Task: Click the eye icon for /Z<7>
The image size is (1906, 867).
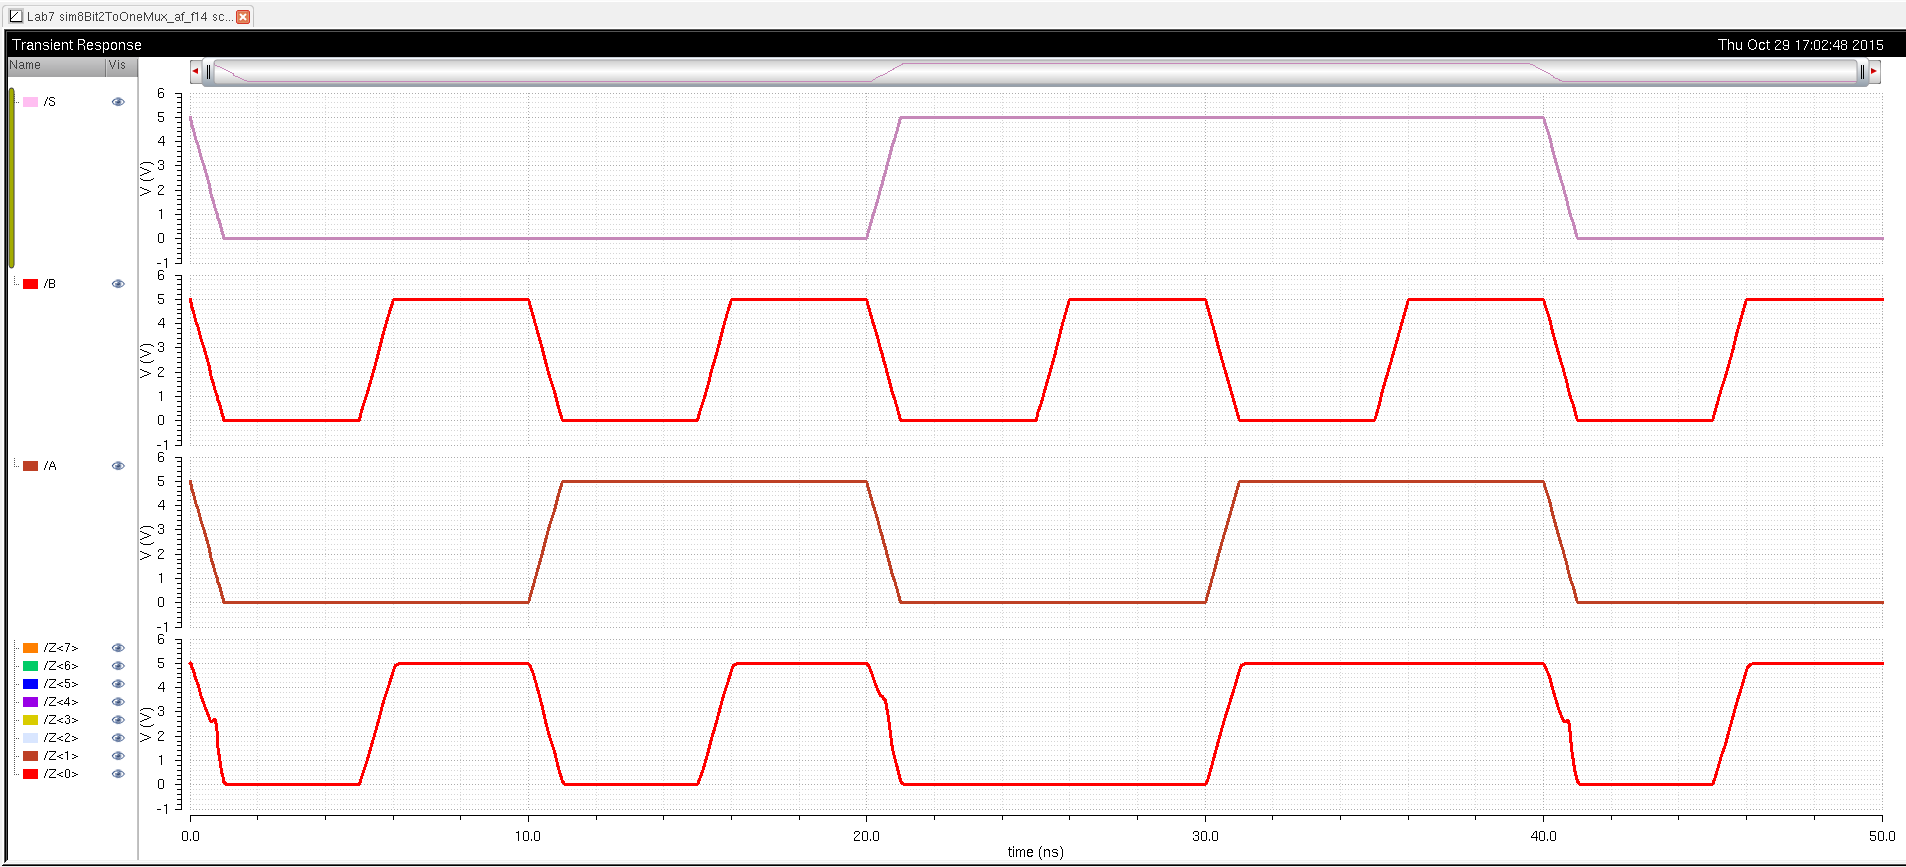Action: coord(118,648)
